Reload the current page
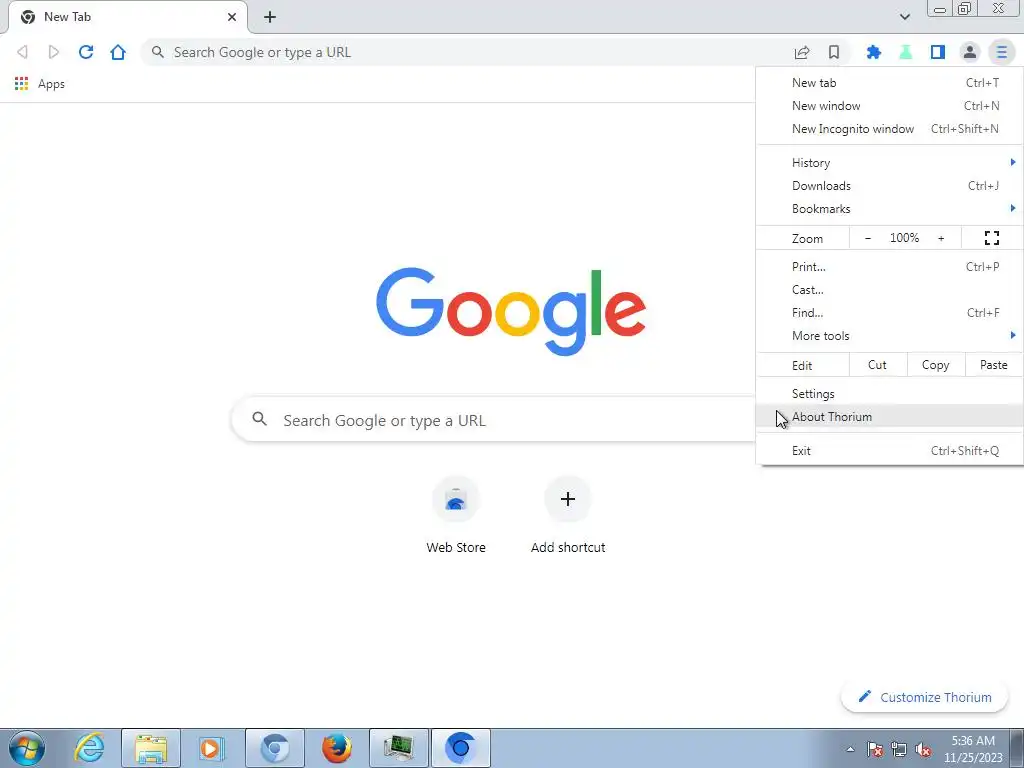1024x768 pixels. 86,52
